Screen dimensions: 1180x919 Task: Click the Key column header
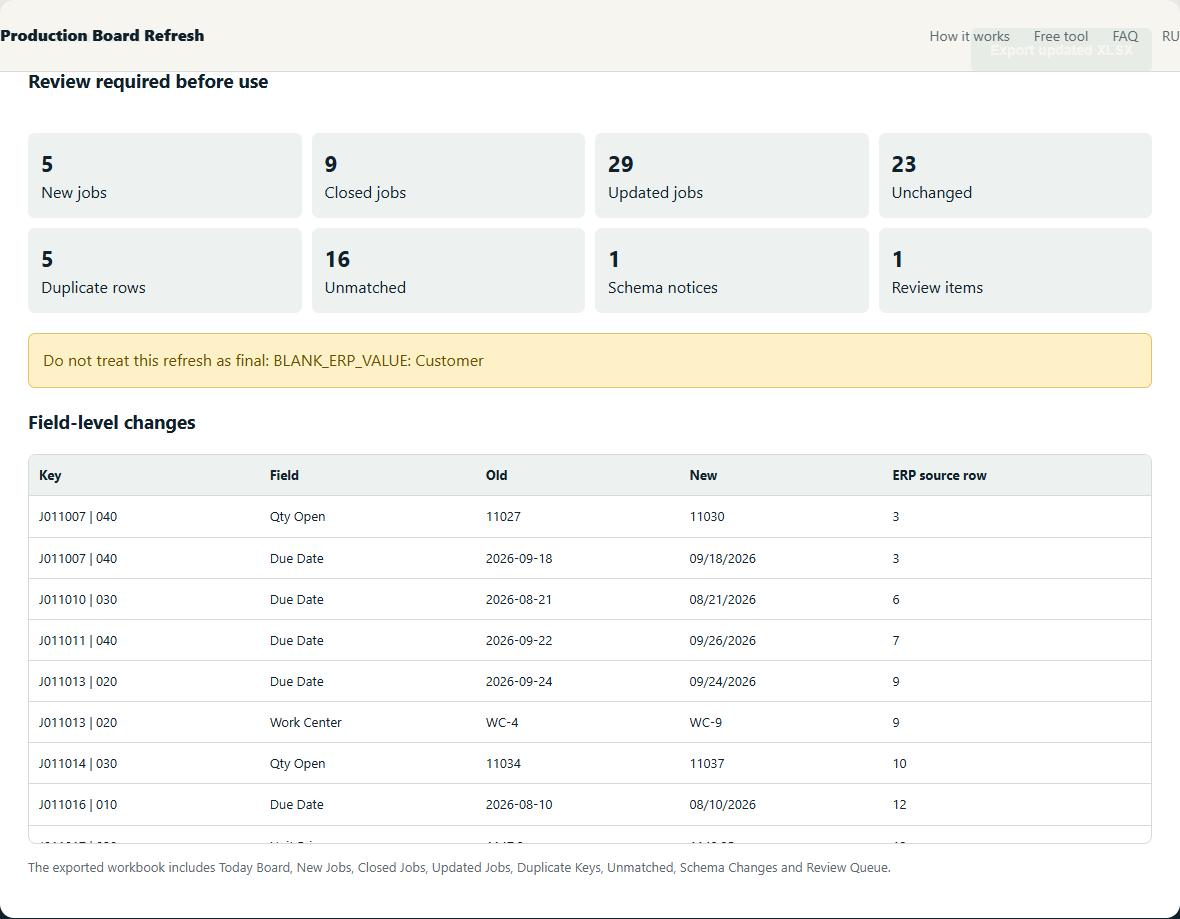pyautogui.click(x=50, y=475)
